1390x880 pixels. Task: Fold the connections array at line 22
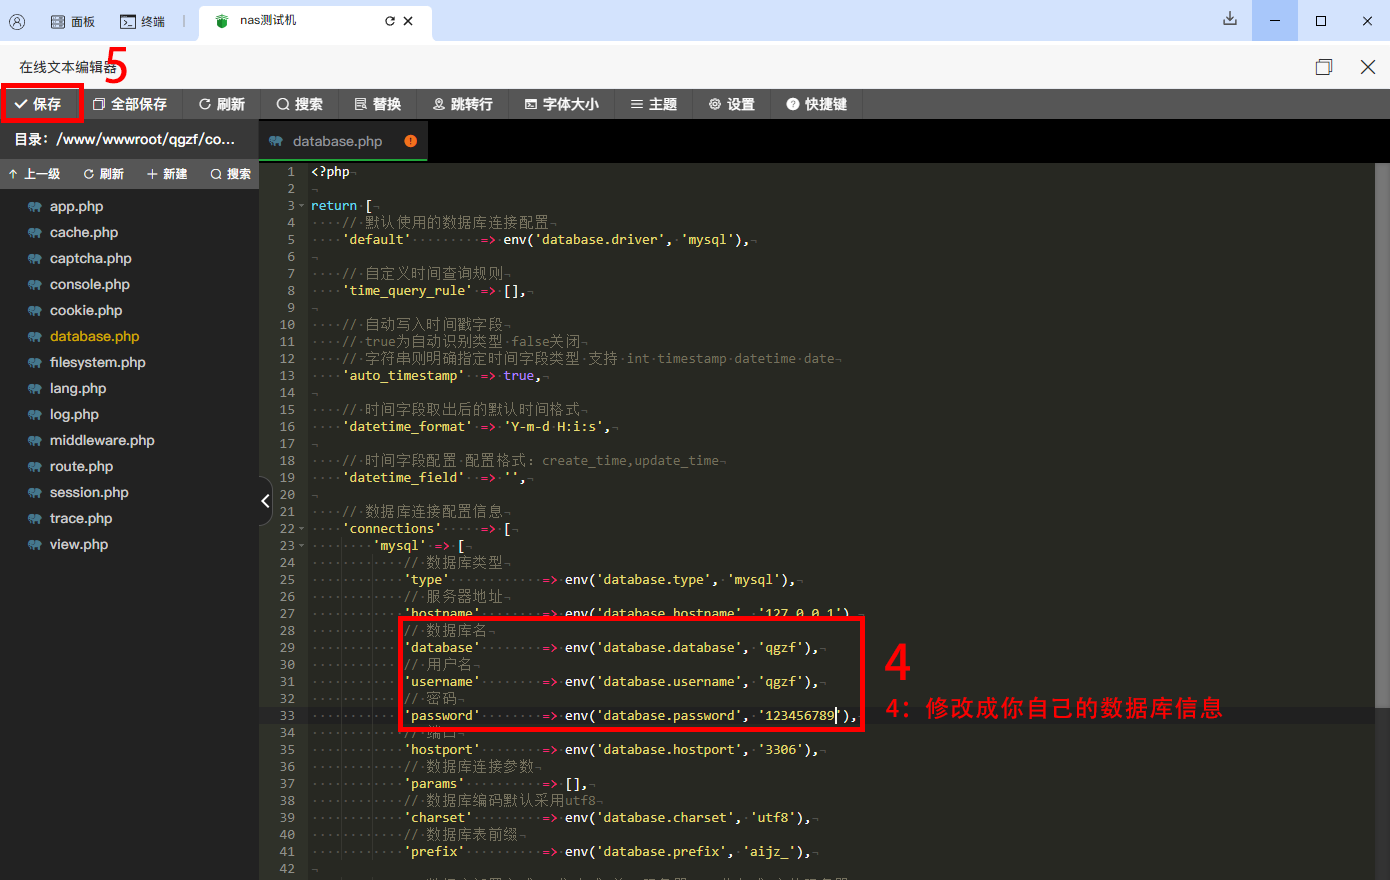pos(302,529)
